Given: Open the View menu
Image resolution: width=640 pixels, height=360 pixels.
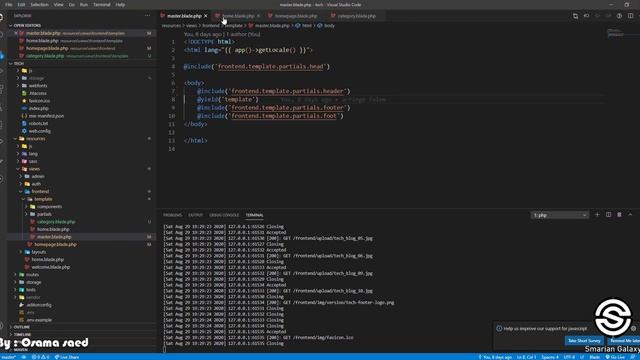Looking at the screenshot, I should 59,4.
